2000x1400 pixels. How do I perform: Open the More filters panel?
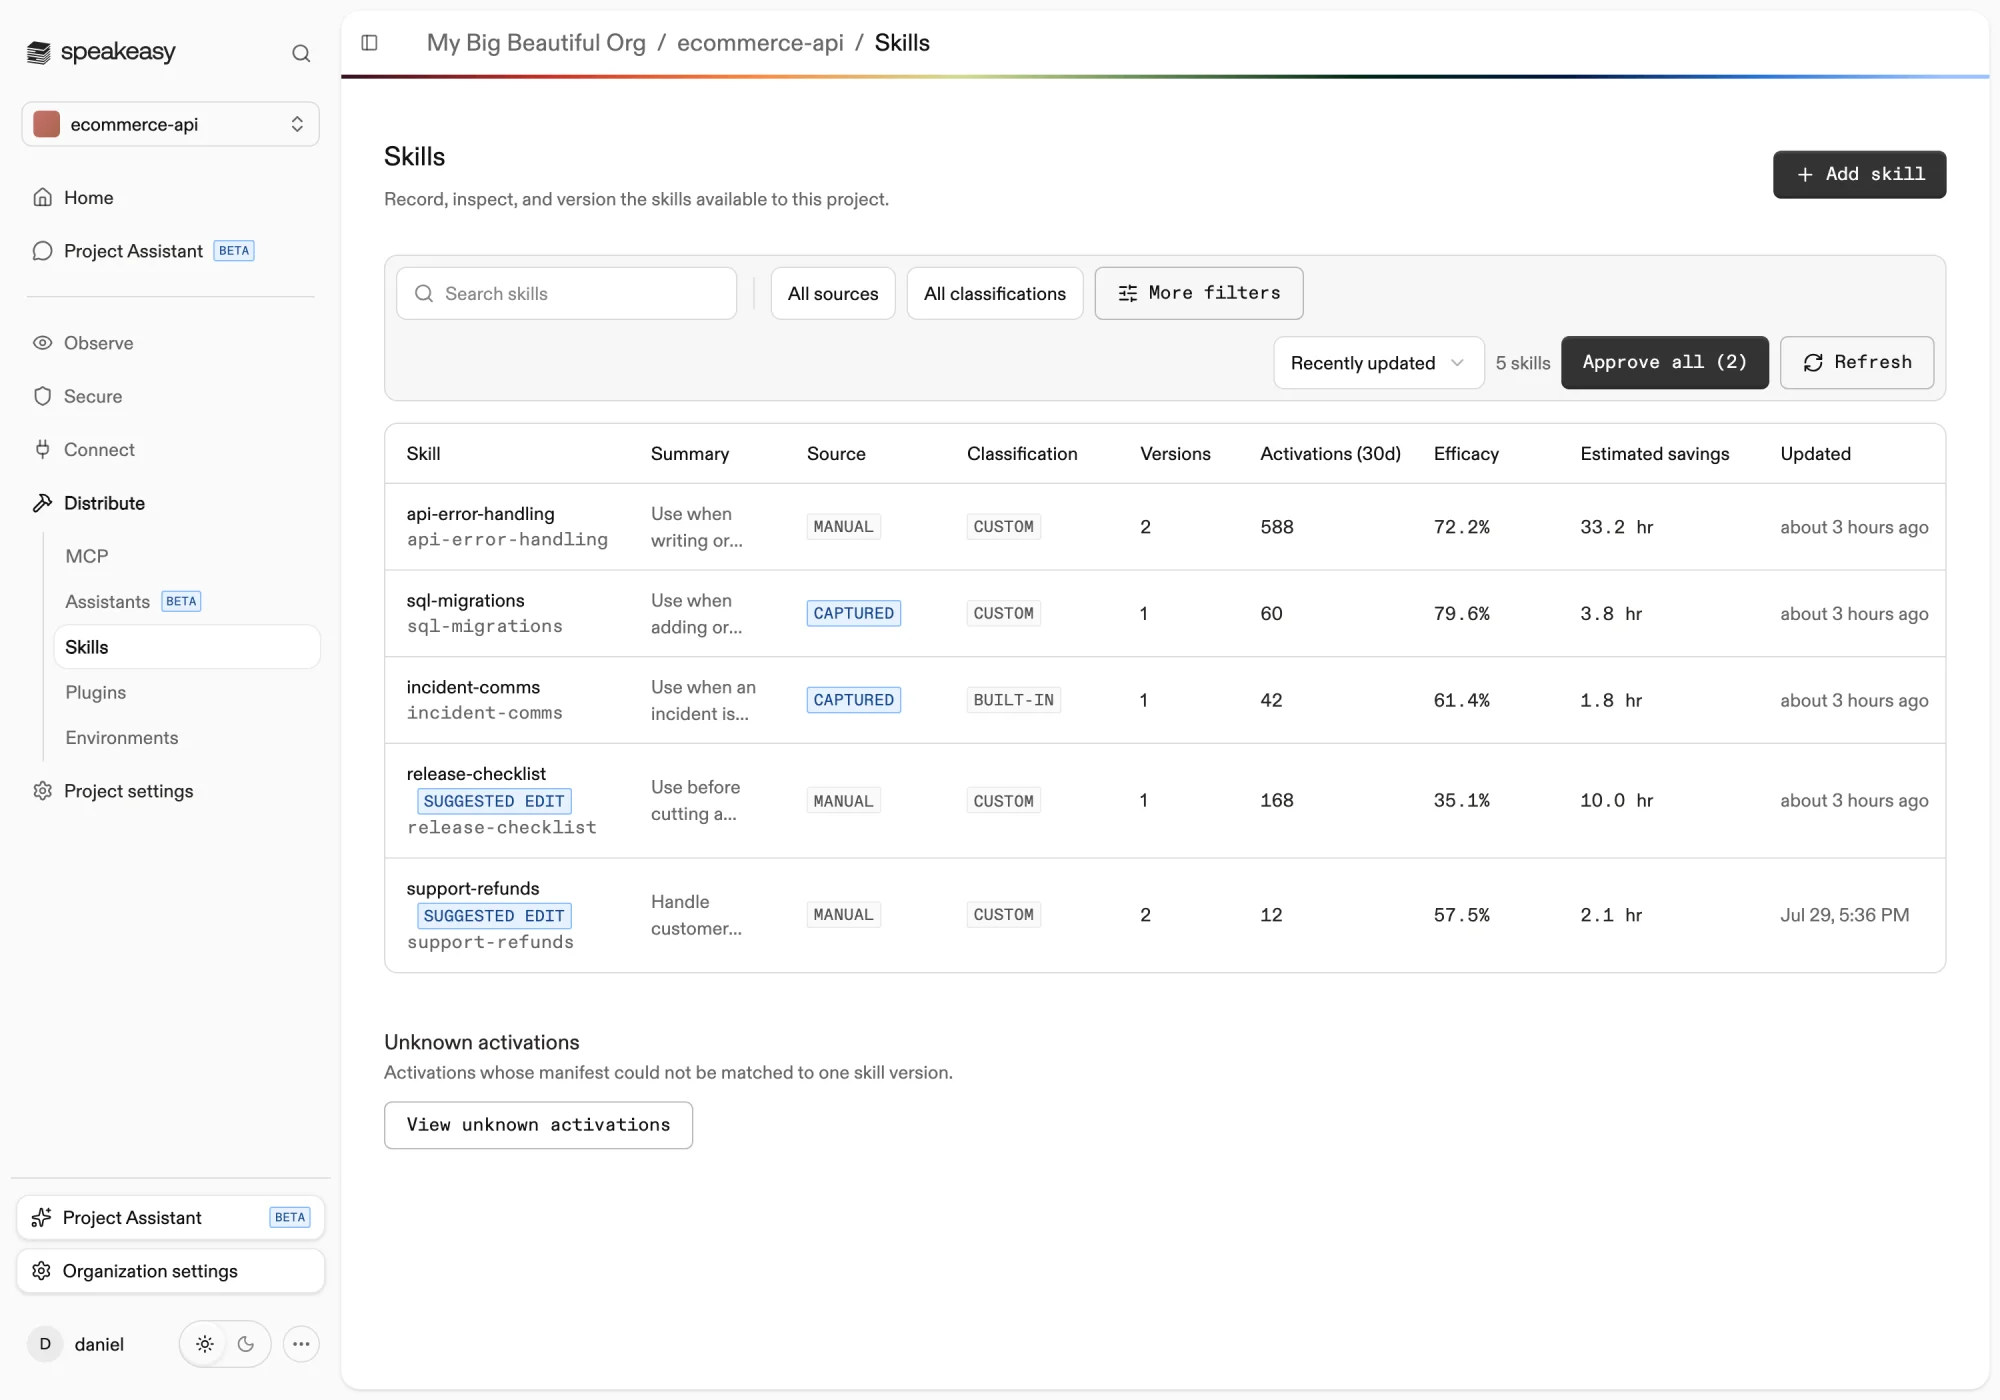click(x=1198, y=293)
